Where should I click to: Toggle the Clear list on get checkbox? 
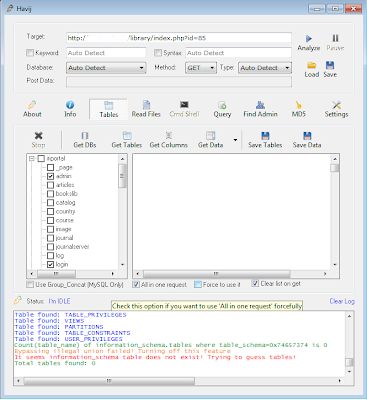[x=255, y=283]
